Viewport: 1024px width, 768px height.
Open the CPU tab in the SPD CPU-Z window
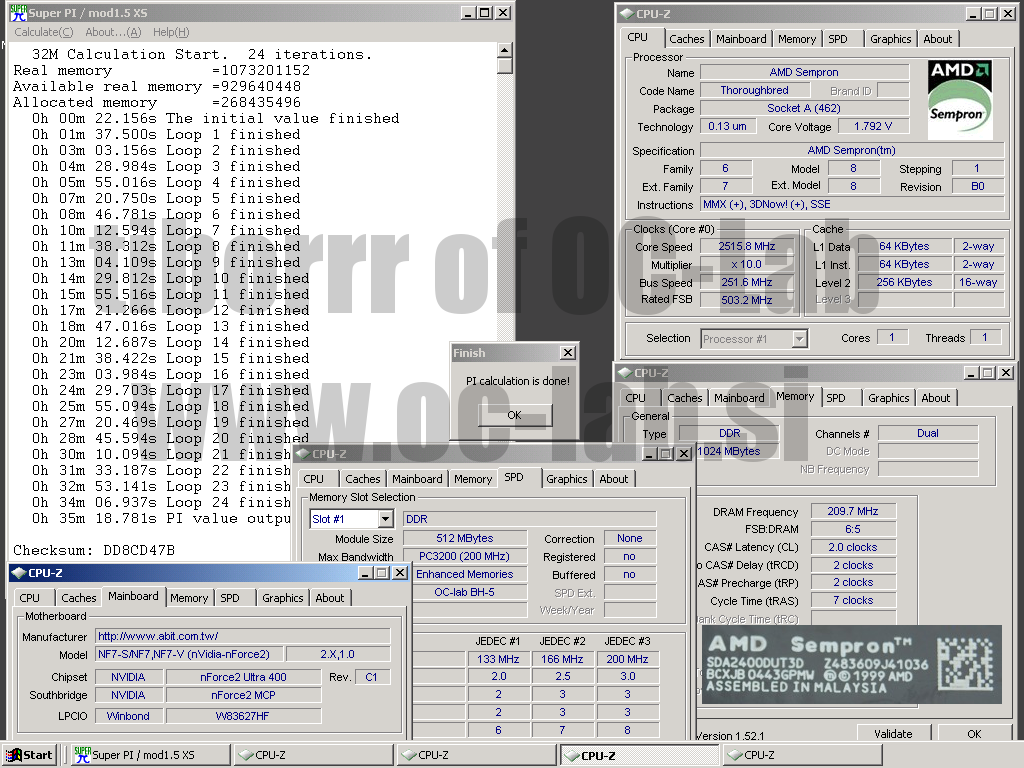pos(313,479)
